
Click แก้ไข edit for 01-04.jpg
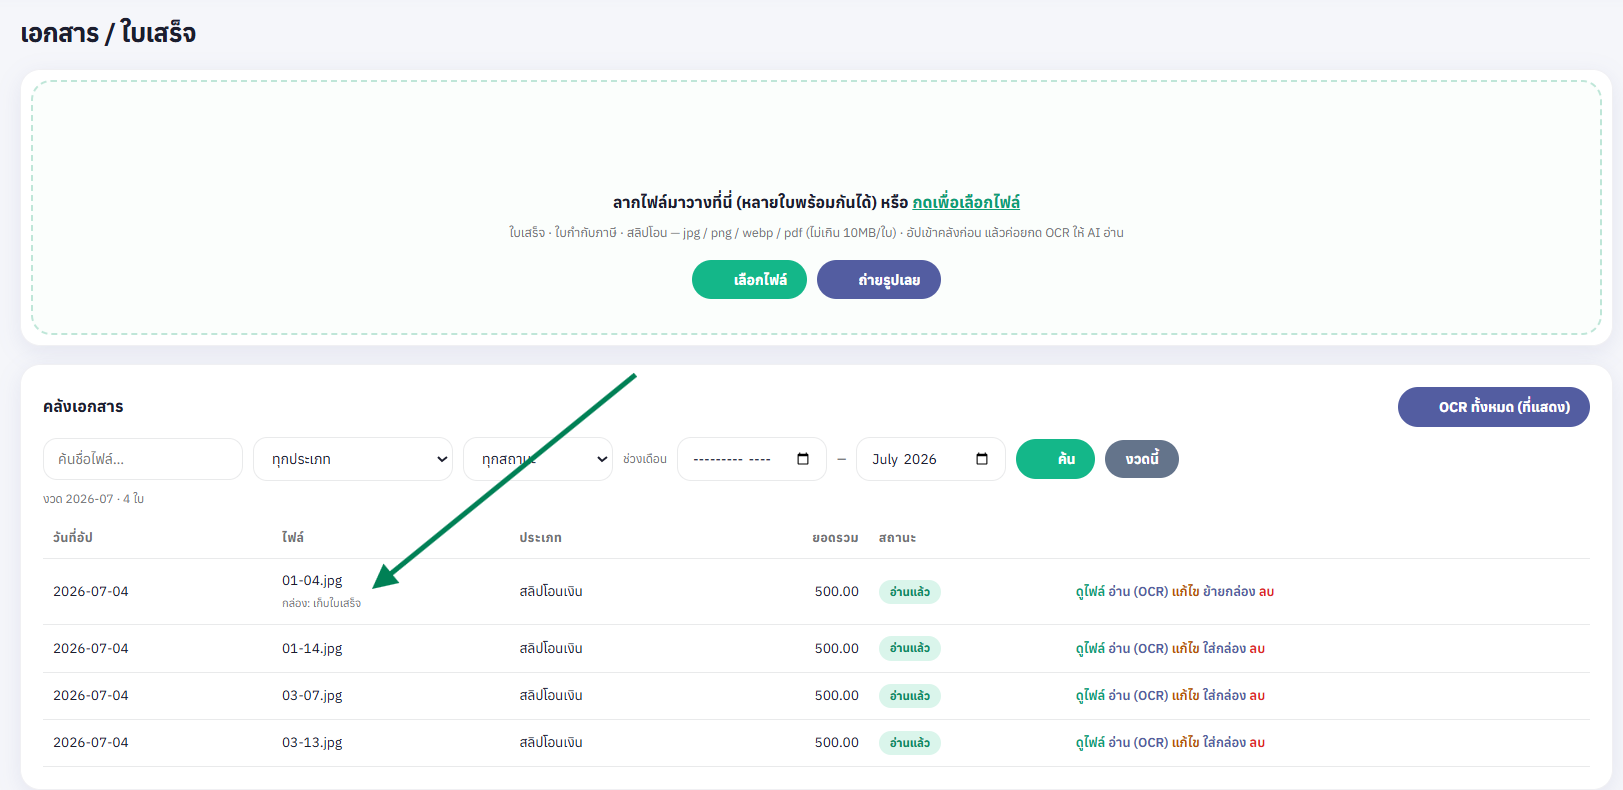point(1185,592)
